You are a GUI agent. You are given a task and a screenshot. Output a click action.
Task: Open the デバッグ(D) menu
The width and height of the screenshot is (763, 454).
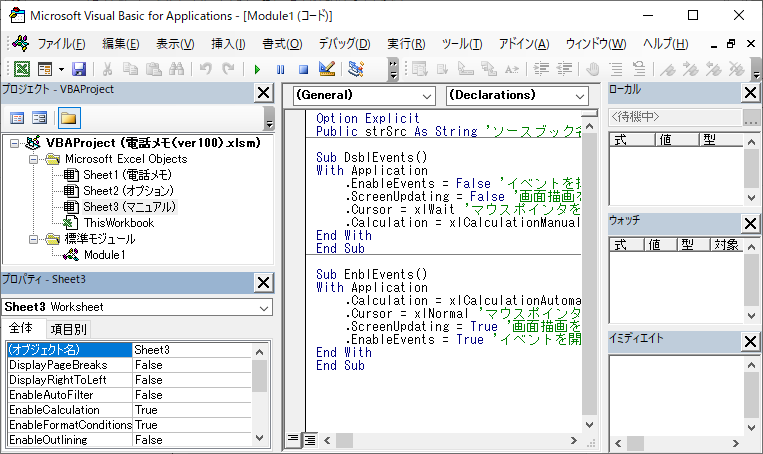[345, 44]
